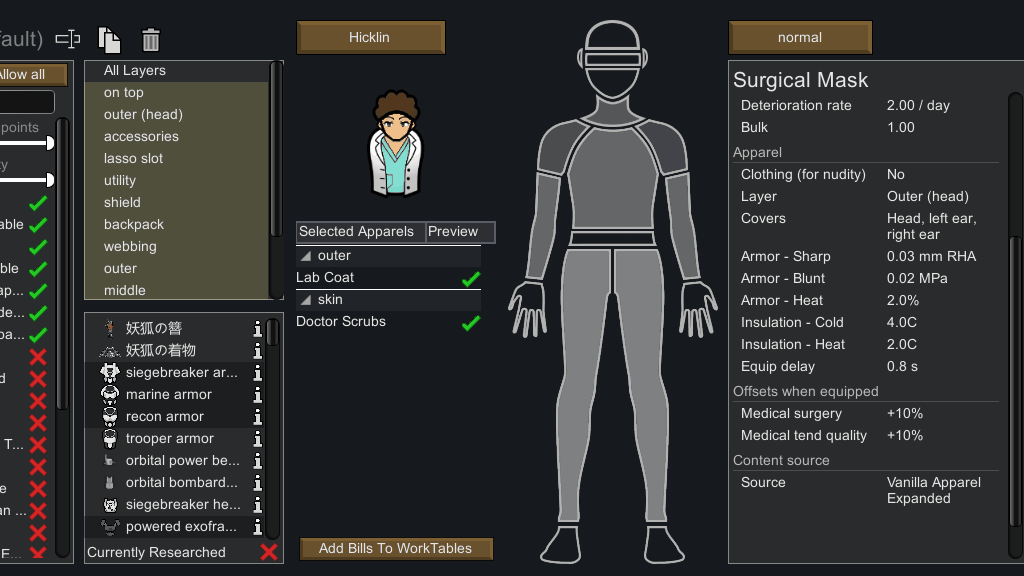Click the Allow all button

(x=33, y=74)
